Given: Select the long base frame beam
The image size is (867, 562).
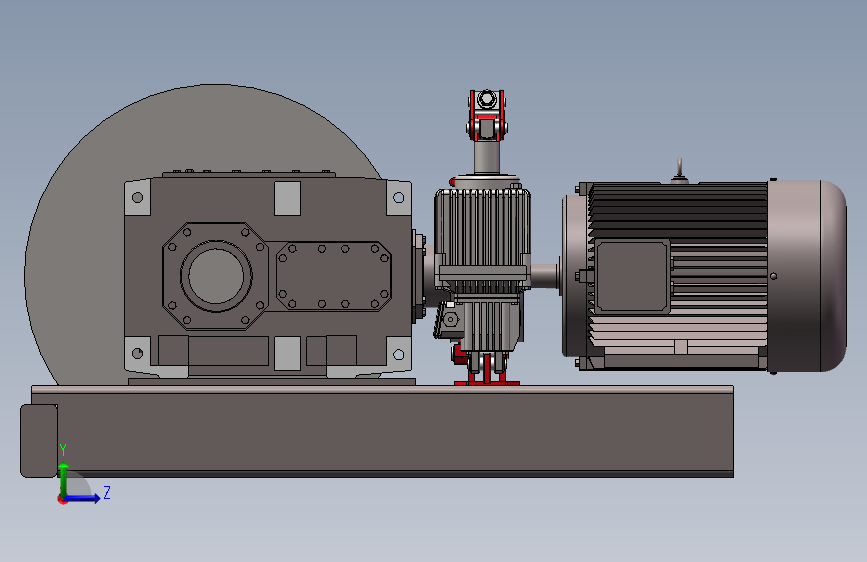Looking at the screenshot, I should (x=383, y=431).
